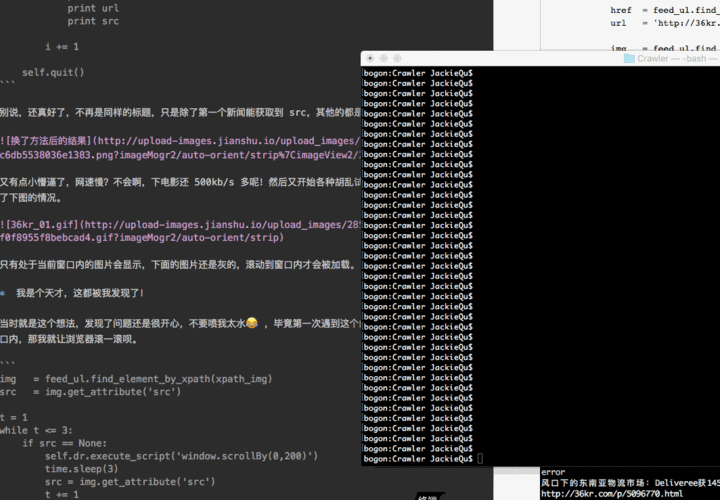Place cursor on 'i += 1' line
Image resolution: width=720 pixels, height=500 pixels.
pos(62,46)
